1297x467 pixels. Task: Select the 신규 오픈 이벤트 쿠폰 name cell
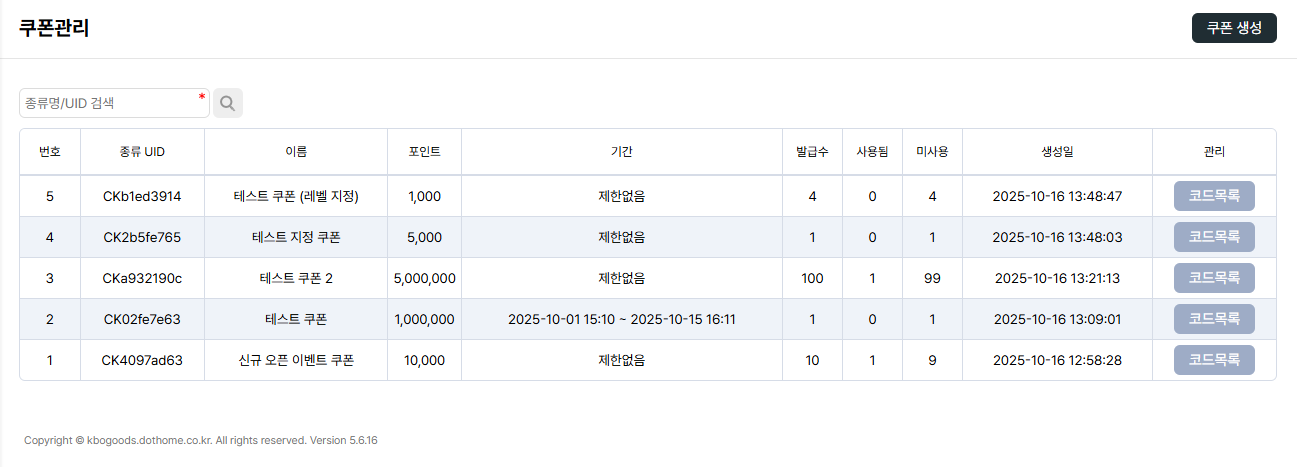click(296, 360)
